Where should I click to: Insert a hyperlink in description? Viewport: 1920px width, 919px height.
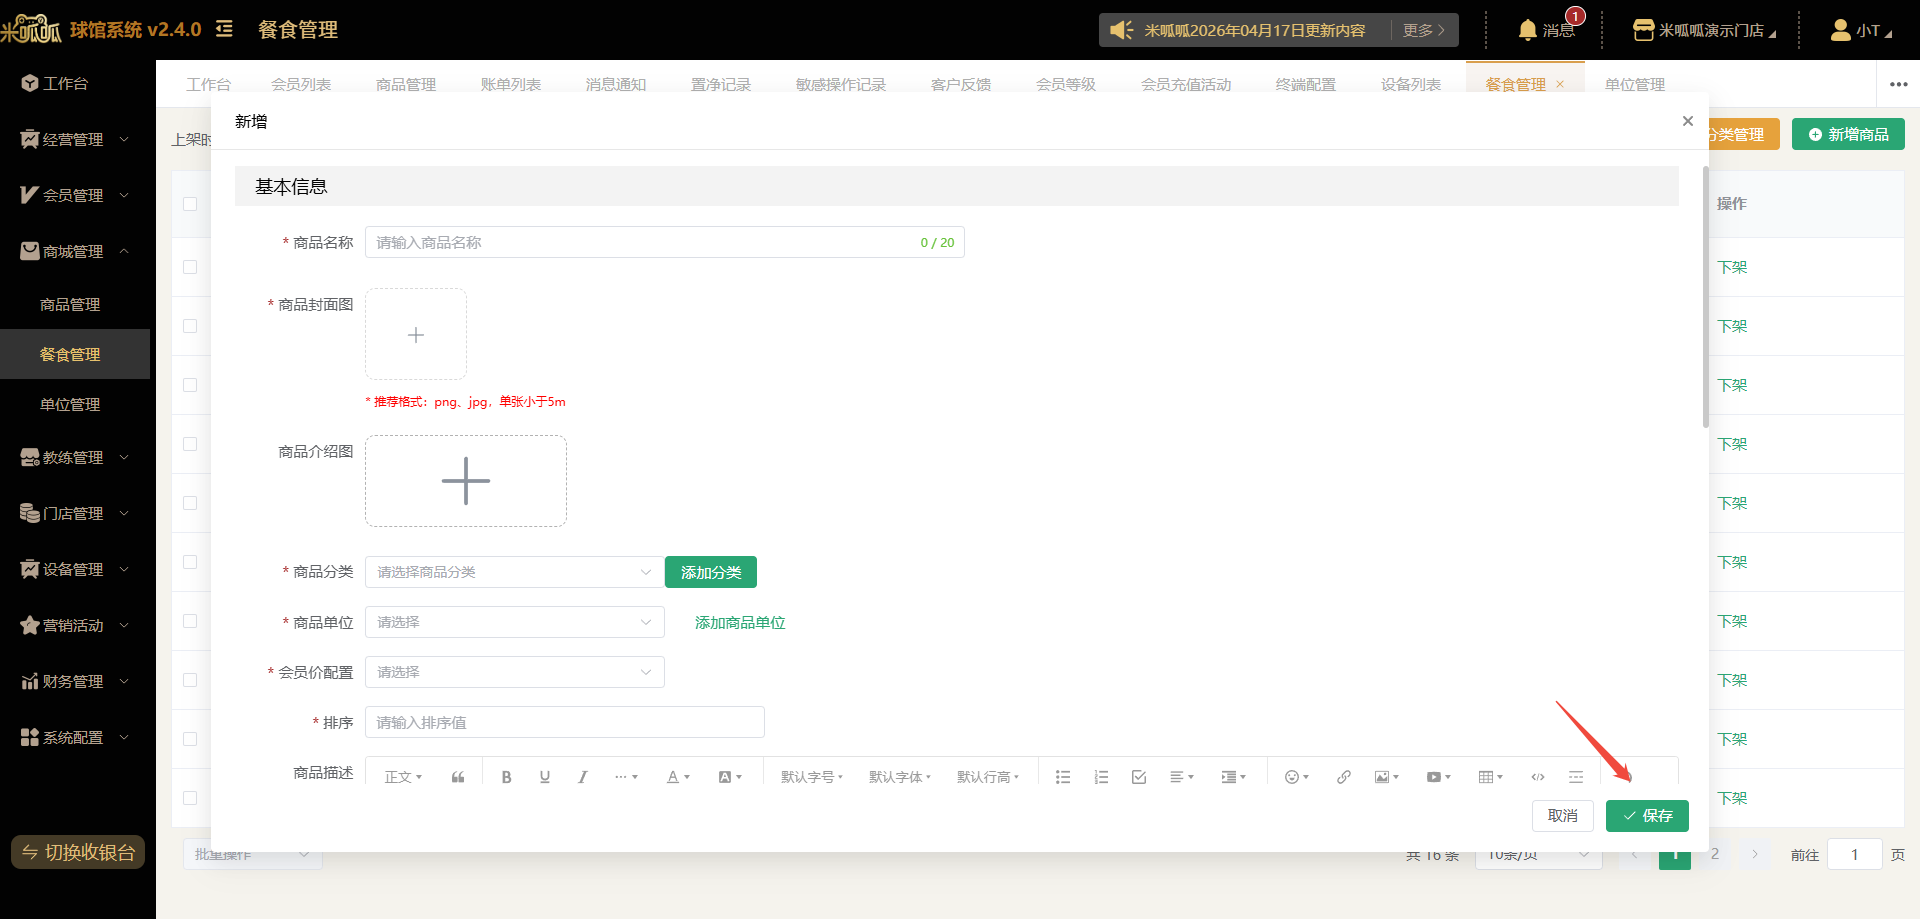[1344, 777]
